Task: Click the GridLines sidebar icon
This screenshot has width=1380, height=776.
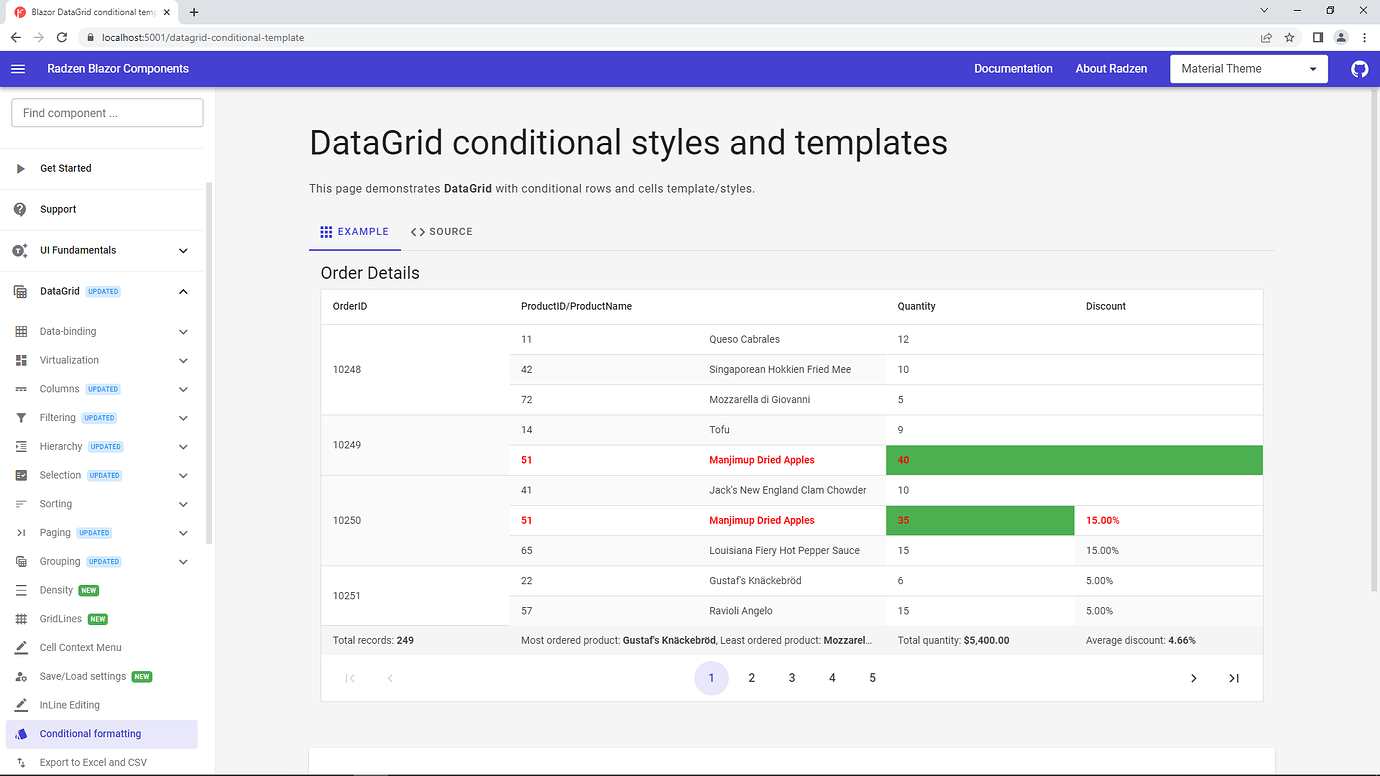Action: pos(21,619)
